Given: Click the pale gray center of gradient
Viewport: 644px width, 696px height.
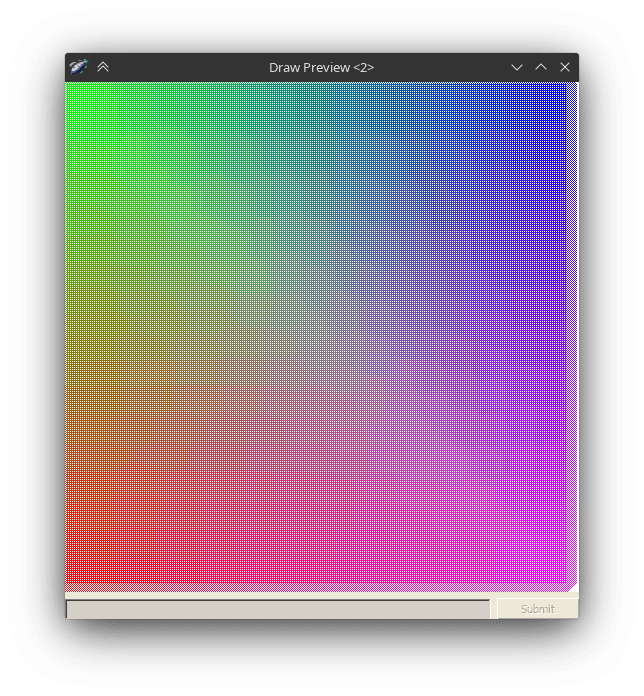Looking at the screenshot, I should pos(318,336).
